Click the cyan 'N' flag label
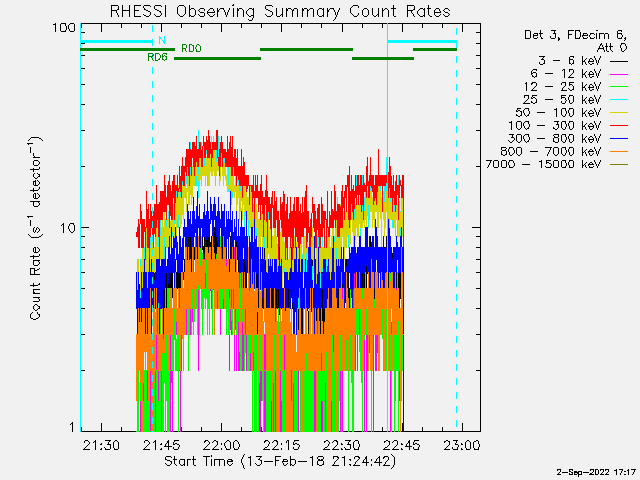Image resolution: width=640 pixels, height=480 pixels. click(162, 40)
